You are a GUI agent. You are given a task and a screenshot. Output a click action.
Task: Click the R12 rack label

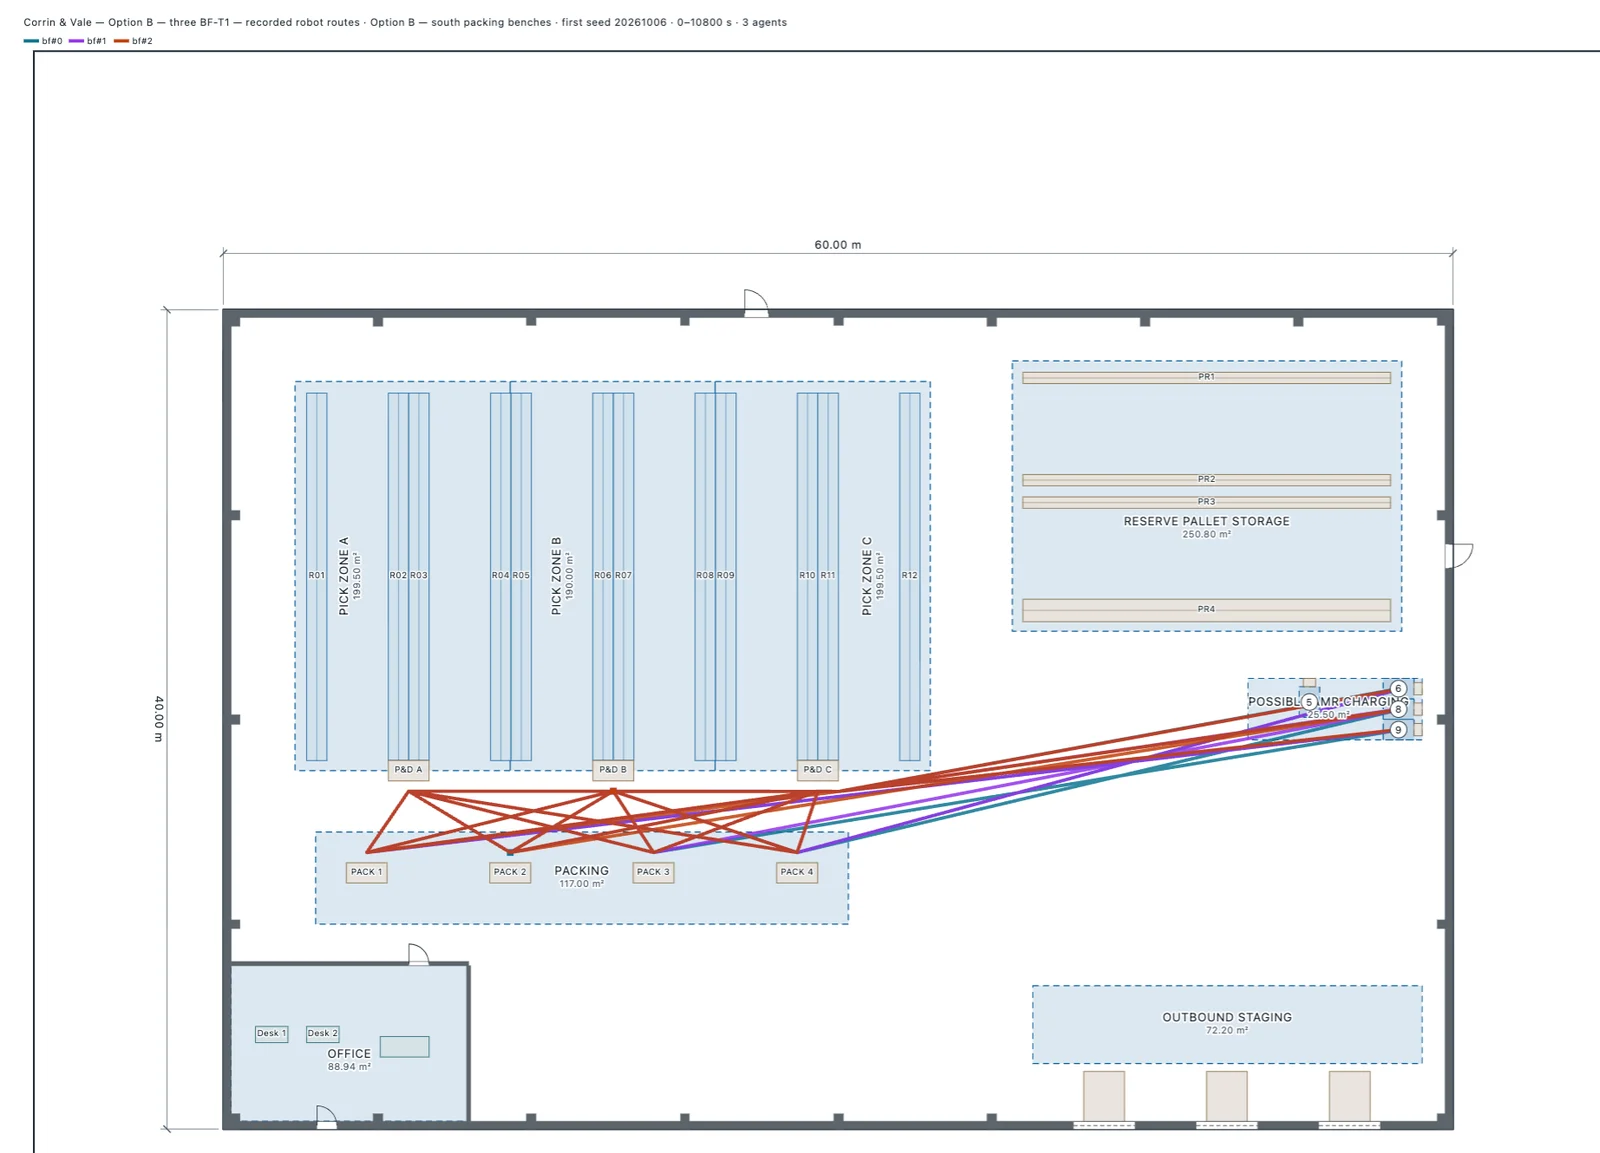point(909,575)
